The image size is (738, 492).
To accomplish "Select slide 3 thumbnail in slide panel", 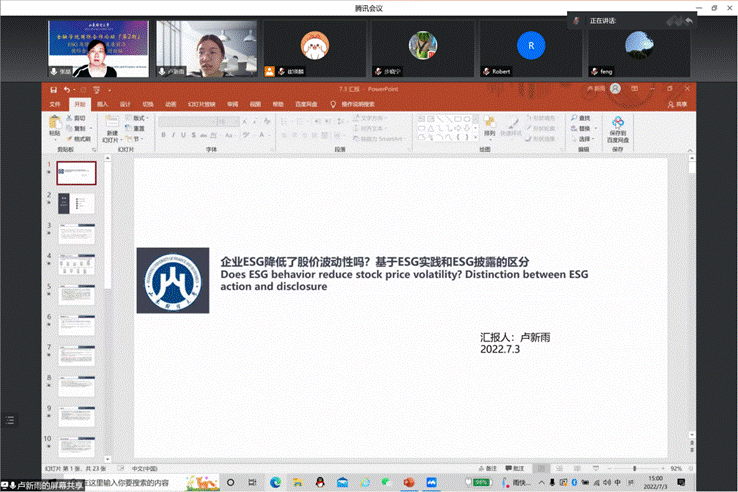I will pyautogui.click(x=76, y=234).
